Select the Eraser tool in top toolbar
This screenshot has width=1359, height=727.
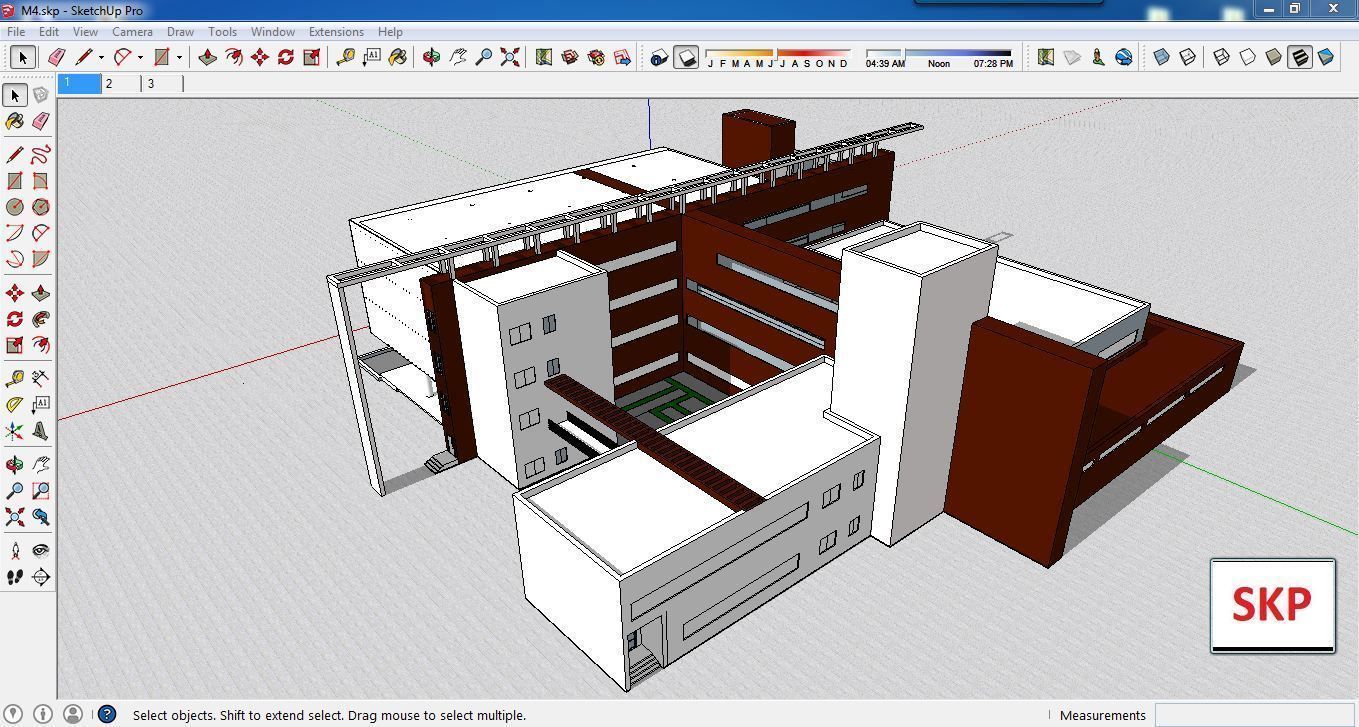pos(57,57)
